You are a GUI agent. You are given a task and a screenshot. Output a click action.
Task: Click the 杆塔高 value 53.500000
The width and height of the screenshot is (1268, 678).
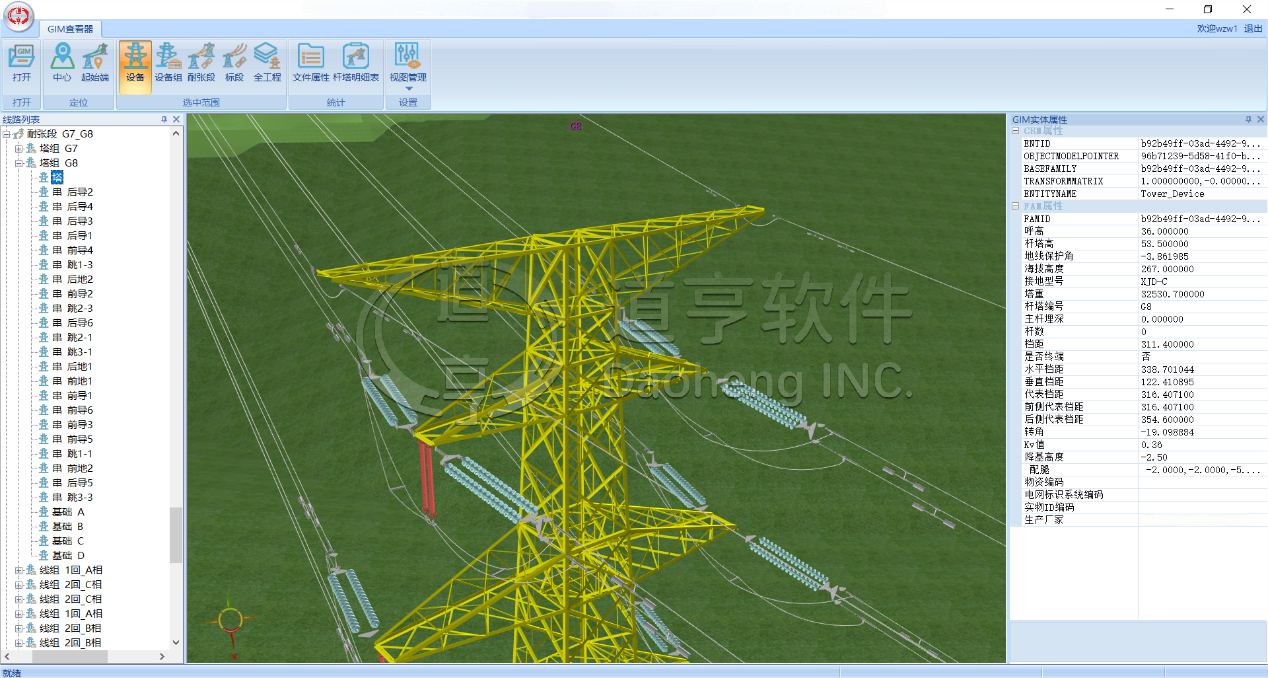(1164, 243)
